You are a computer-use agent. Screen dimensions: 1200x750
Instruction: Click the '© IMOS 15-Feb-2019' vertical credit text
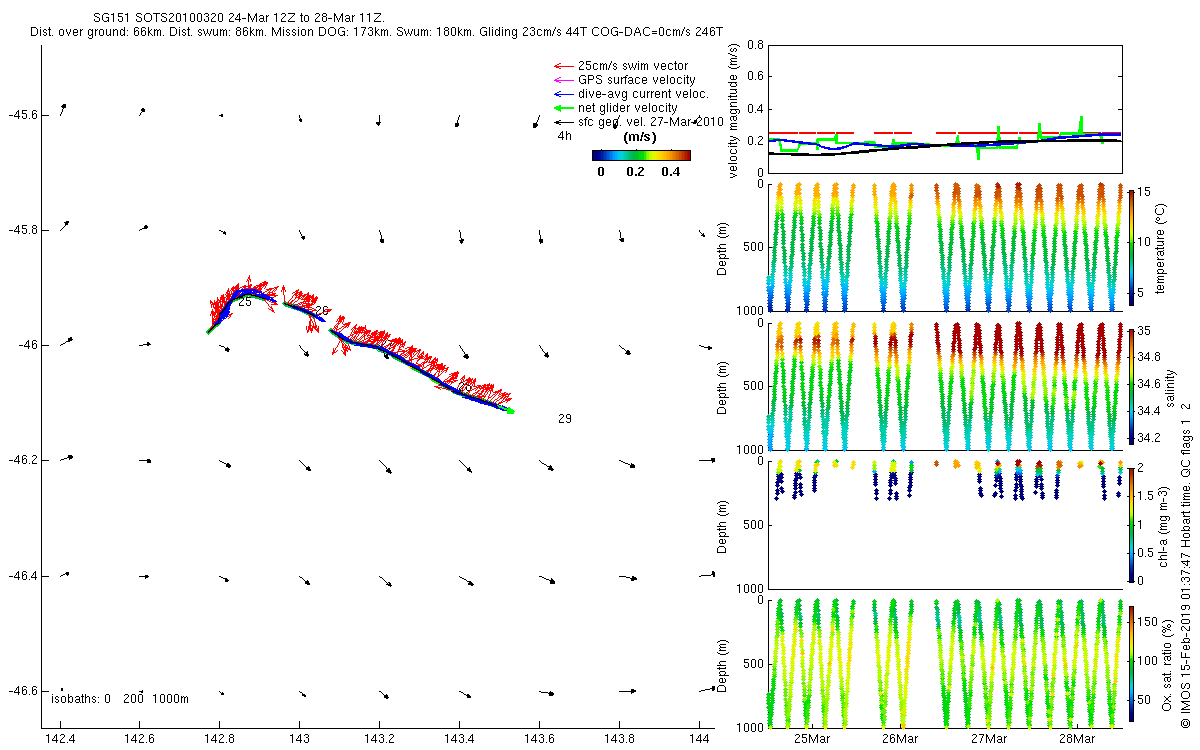(1187, 565)
